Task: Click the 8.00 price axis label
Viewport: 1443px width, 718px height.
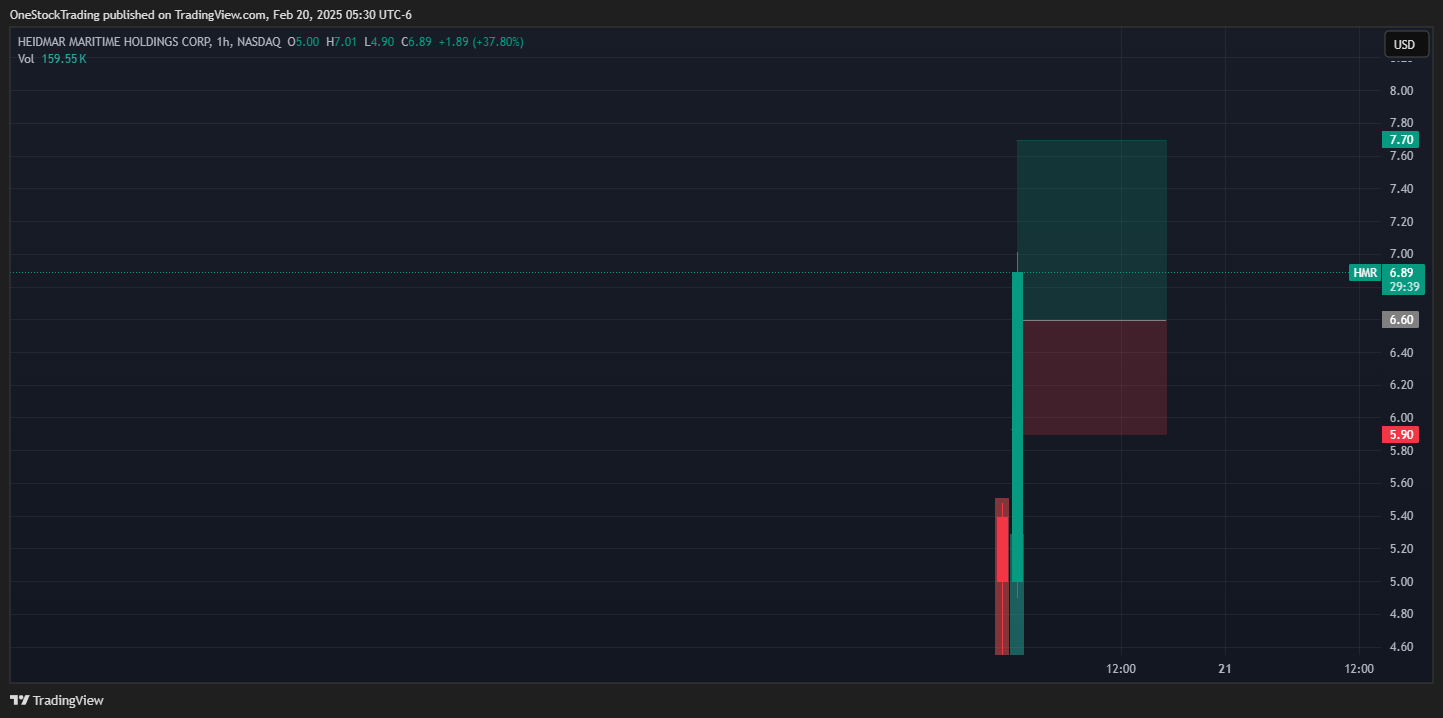Action: point(1401,91)
